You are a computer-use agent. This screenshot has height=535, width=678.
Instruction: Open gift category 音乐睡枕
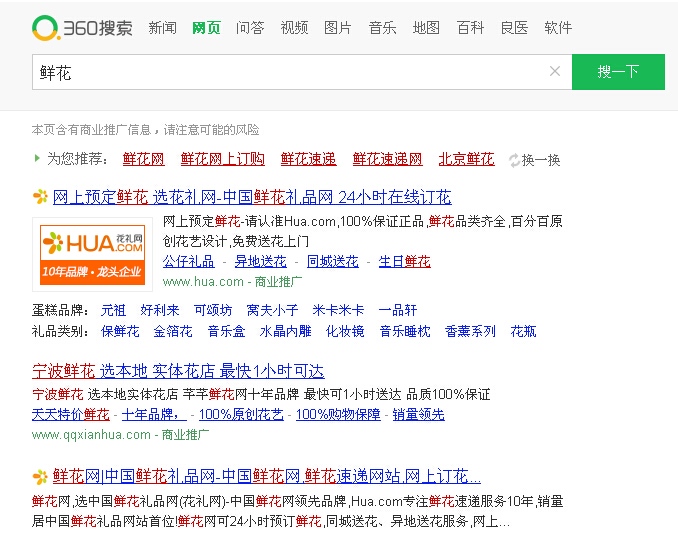click(x=405, y=331)
